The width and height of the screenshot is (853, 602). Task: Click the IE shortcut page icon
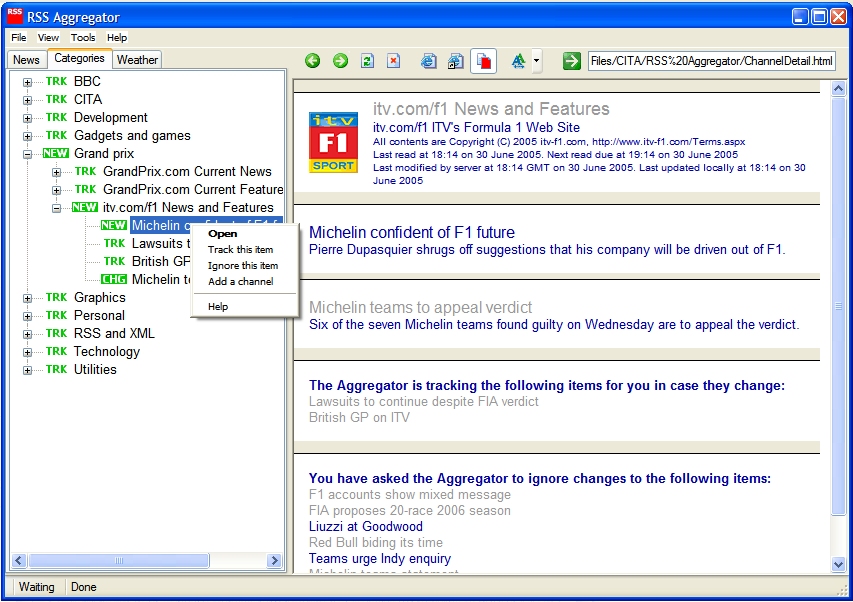pyautogui.click(x=456, y=60)
